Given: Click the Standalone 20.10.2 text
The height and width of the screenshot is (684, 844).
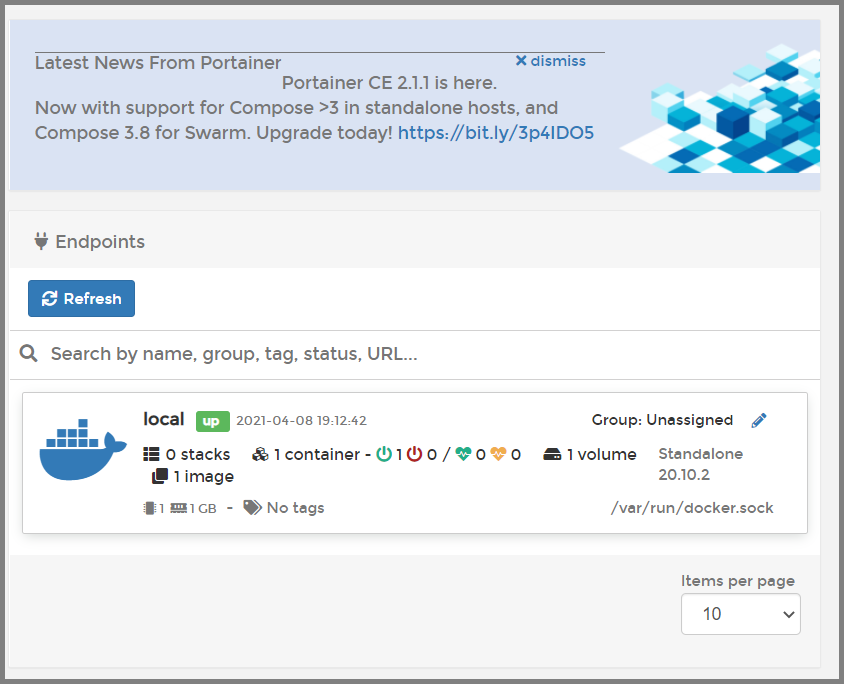Looking at the screenshot, I should [701, 464].
